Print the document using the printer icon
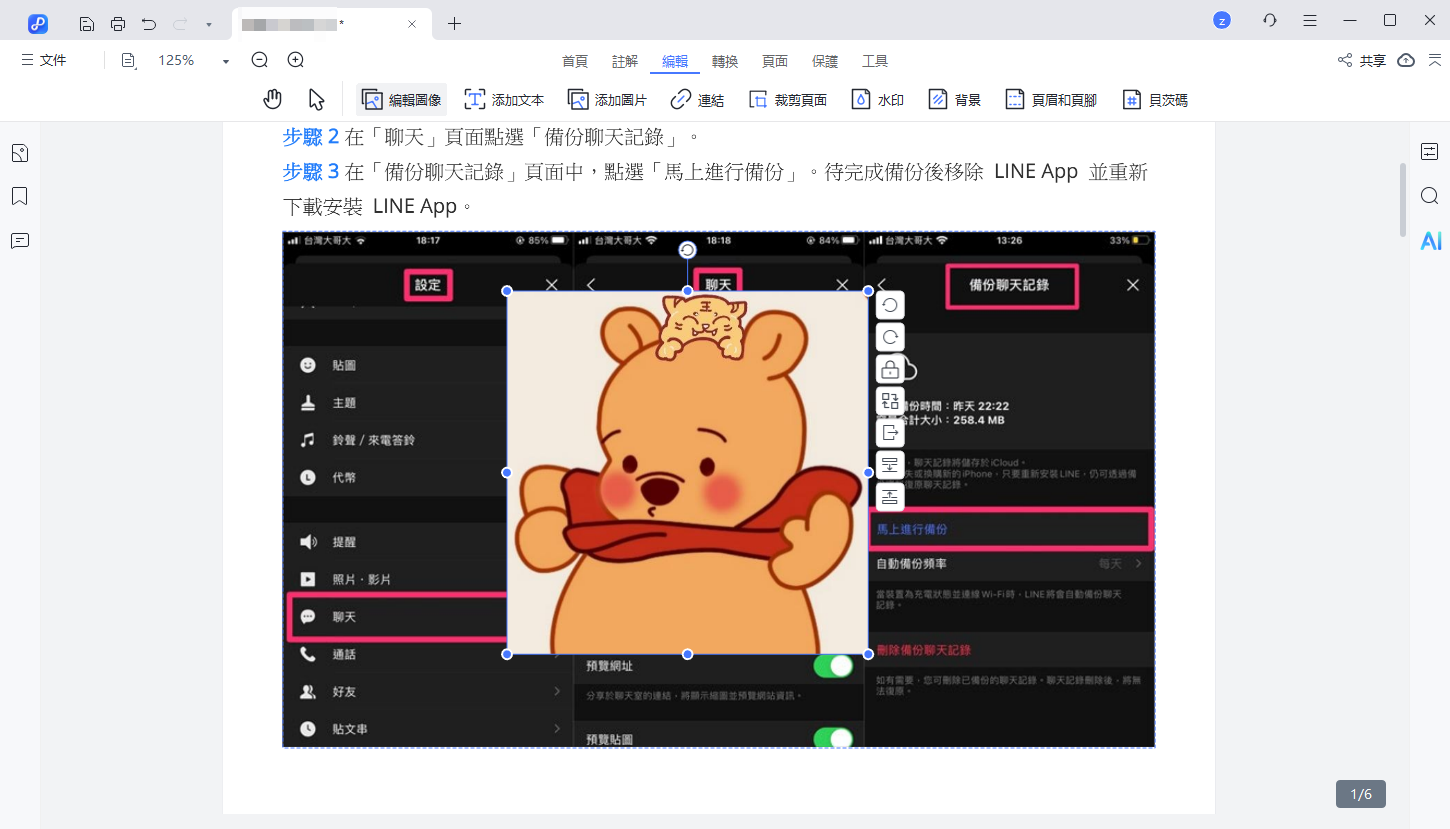The height and width of the screenshot is (829, 1450). coord(118,23)
